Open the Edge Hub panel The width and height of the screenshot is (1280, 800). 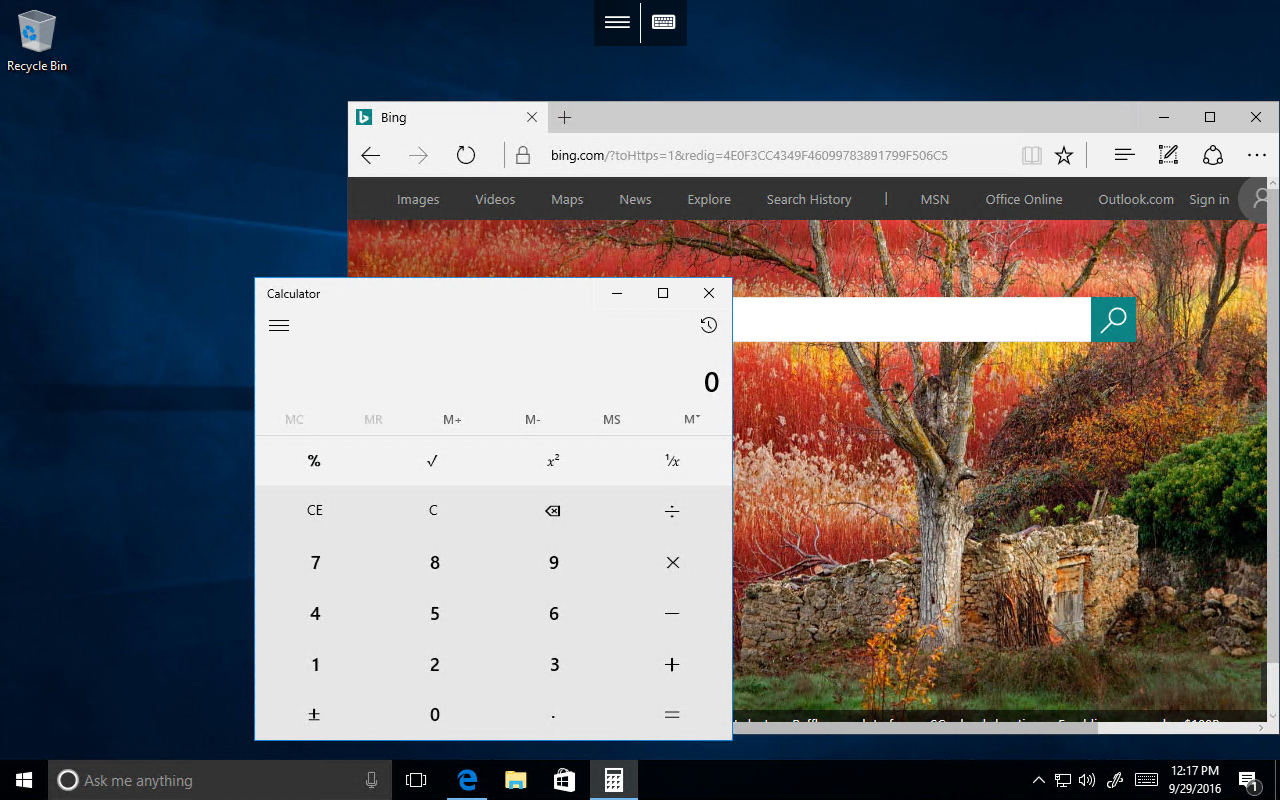1124,155
